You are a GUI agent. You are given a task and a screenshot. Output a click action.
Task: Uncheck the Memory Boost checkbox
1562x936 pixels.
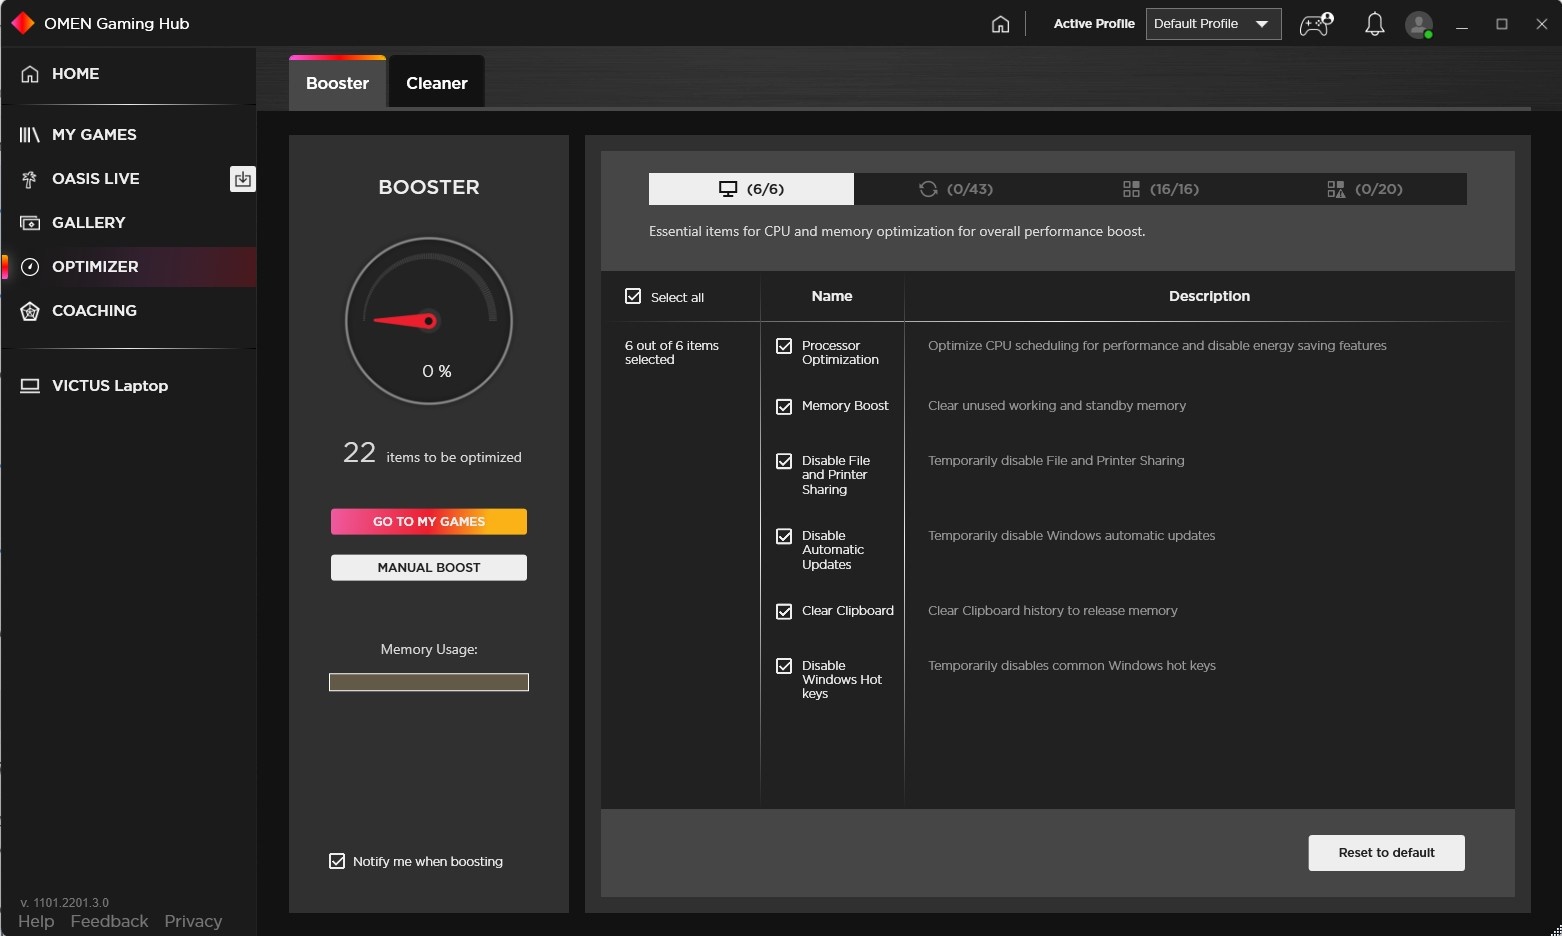pos(784,406)
